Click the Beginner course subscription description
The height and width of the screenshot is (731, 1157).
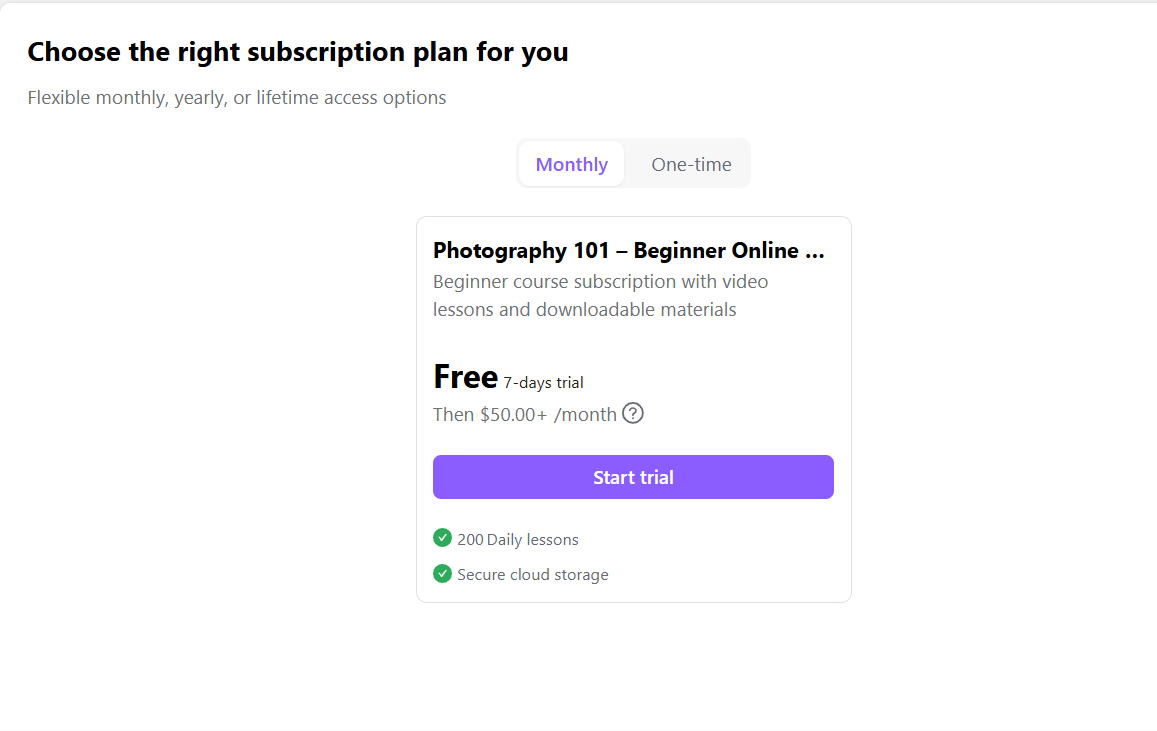pyautogui.click(x=600, y=296)
